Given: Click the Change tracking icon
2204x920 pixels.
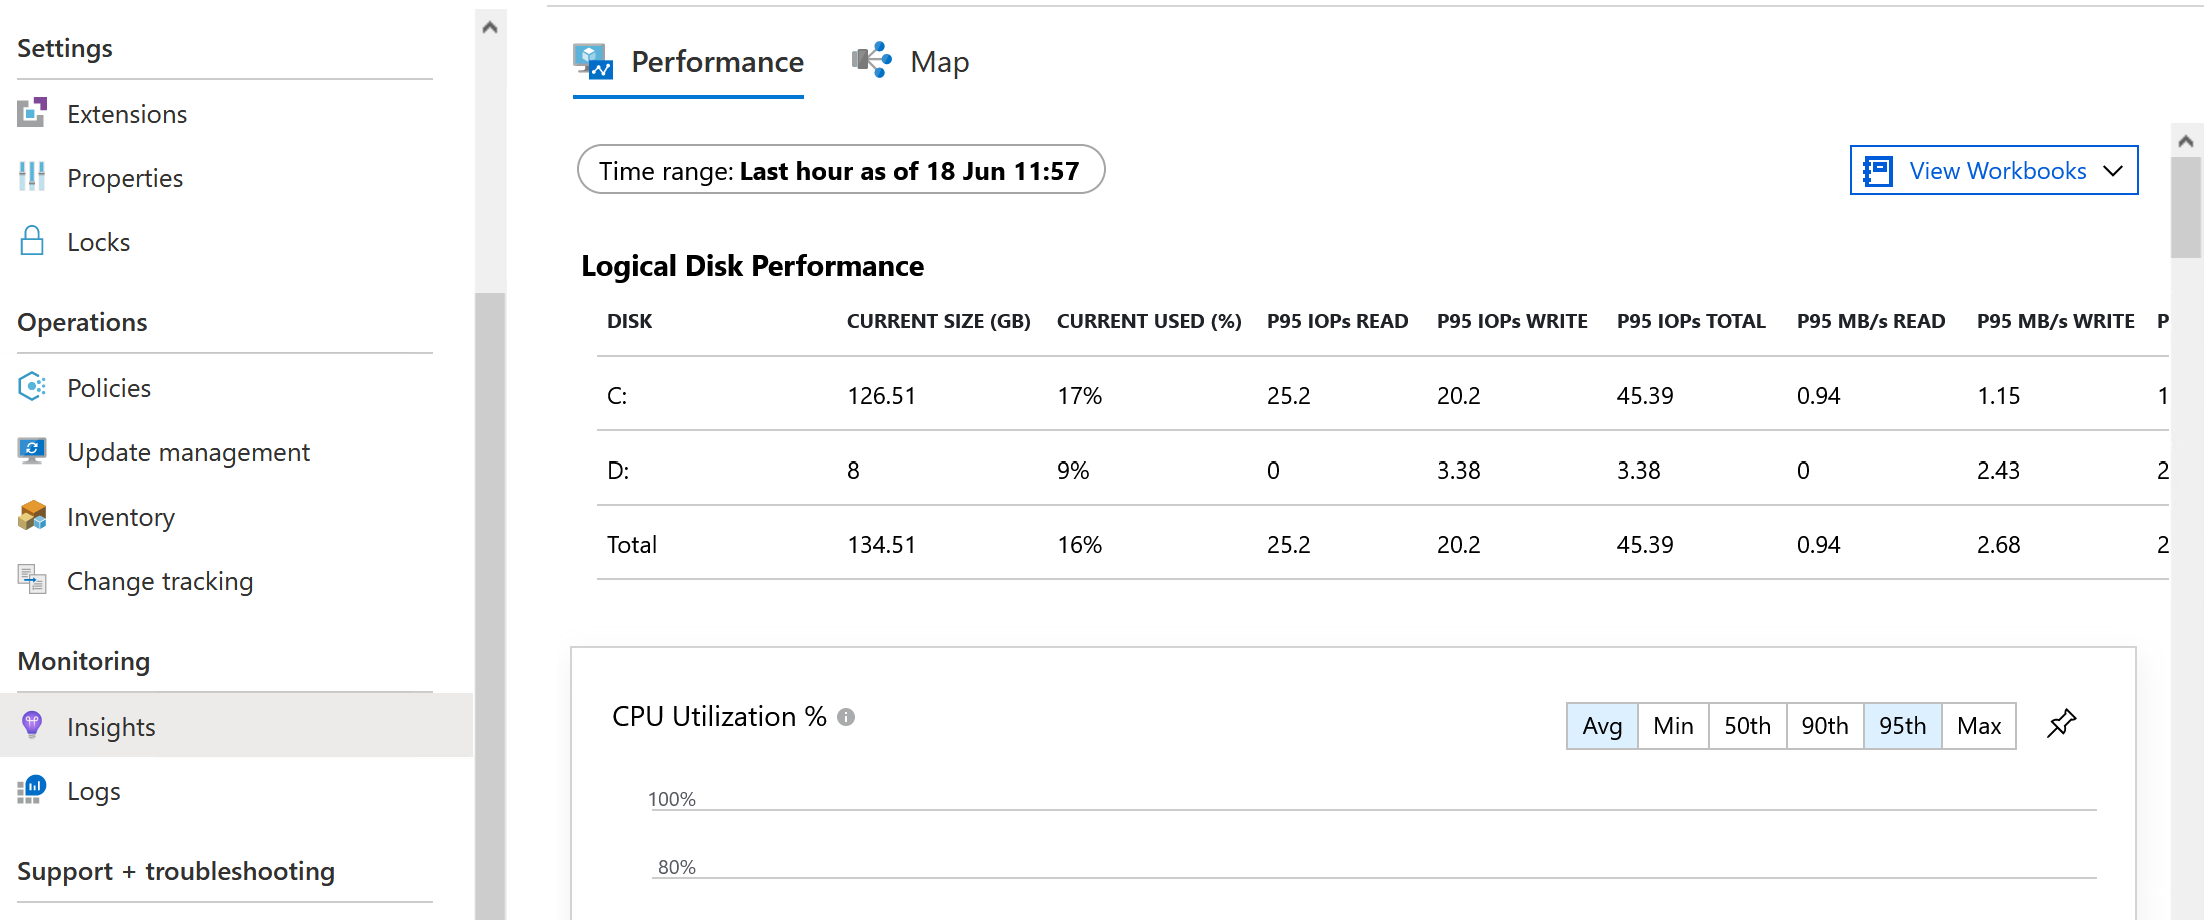Looking at the screenshot, I should coord(32,580).
